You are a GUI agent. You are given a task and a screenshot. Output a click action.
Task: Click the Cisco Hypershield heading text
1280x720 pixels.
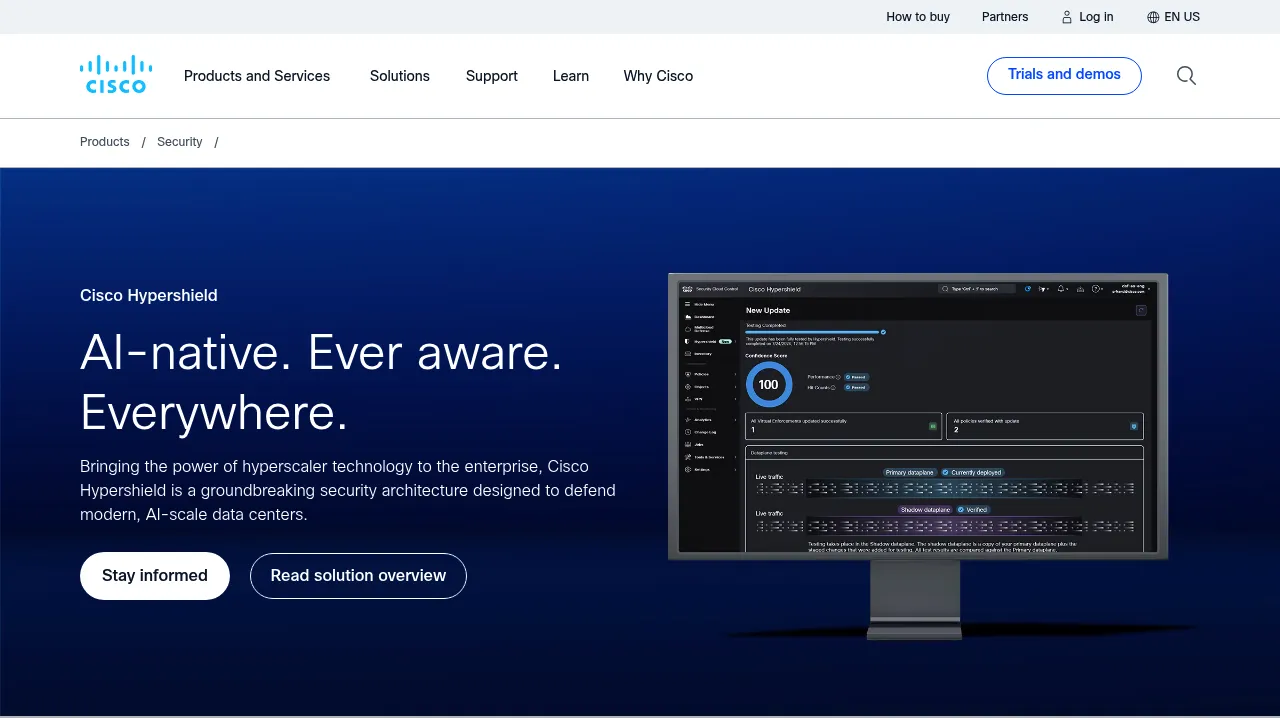click(149, 295)
